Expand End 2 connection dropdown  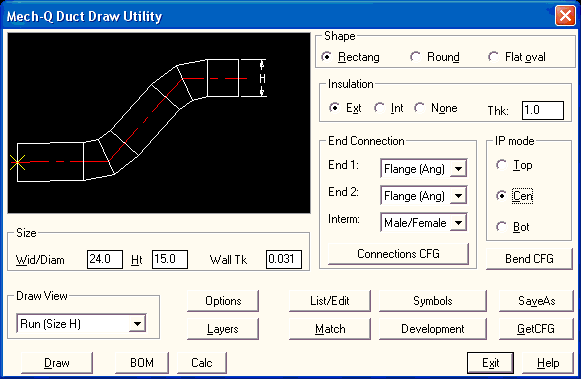458,196
